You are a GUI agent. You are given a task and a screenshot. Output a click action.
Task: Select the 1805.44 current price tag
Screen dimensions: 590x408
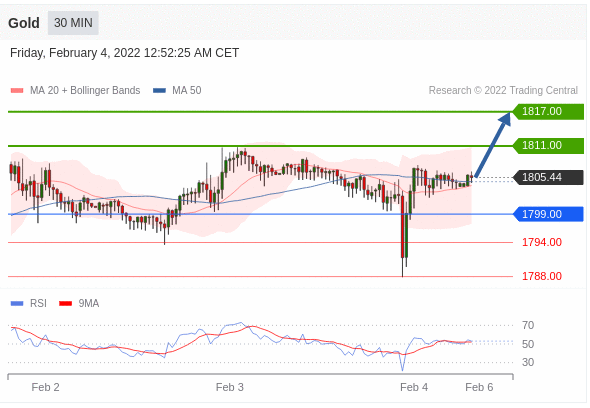point(549,177)
